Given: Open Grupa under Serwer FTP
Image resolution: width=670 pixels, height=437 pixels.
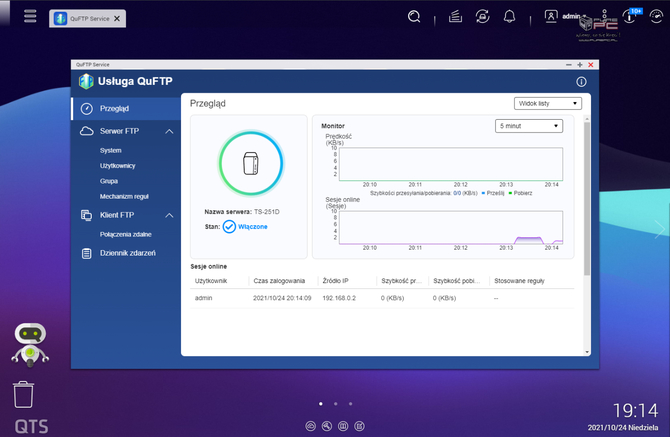Looking at the screenshot, I should (x=109, y=181).
